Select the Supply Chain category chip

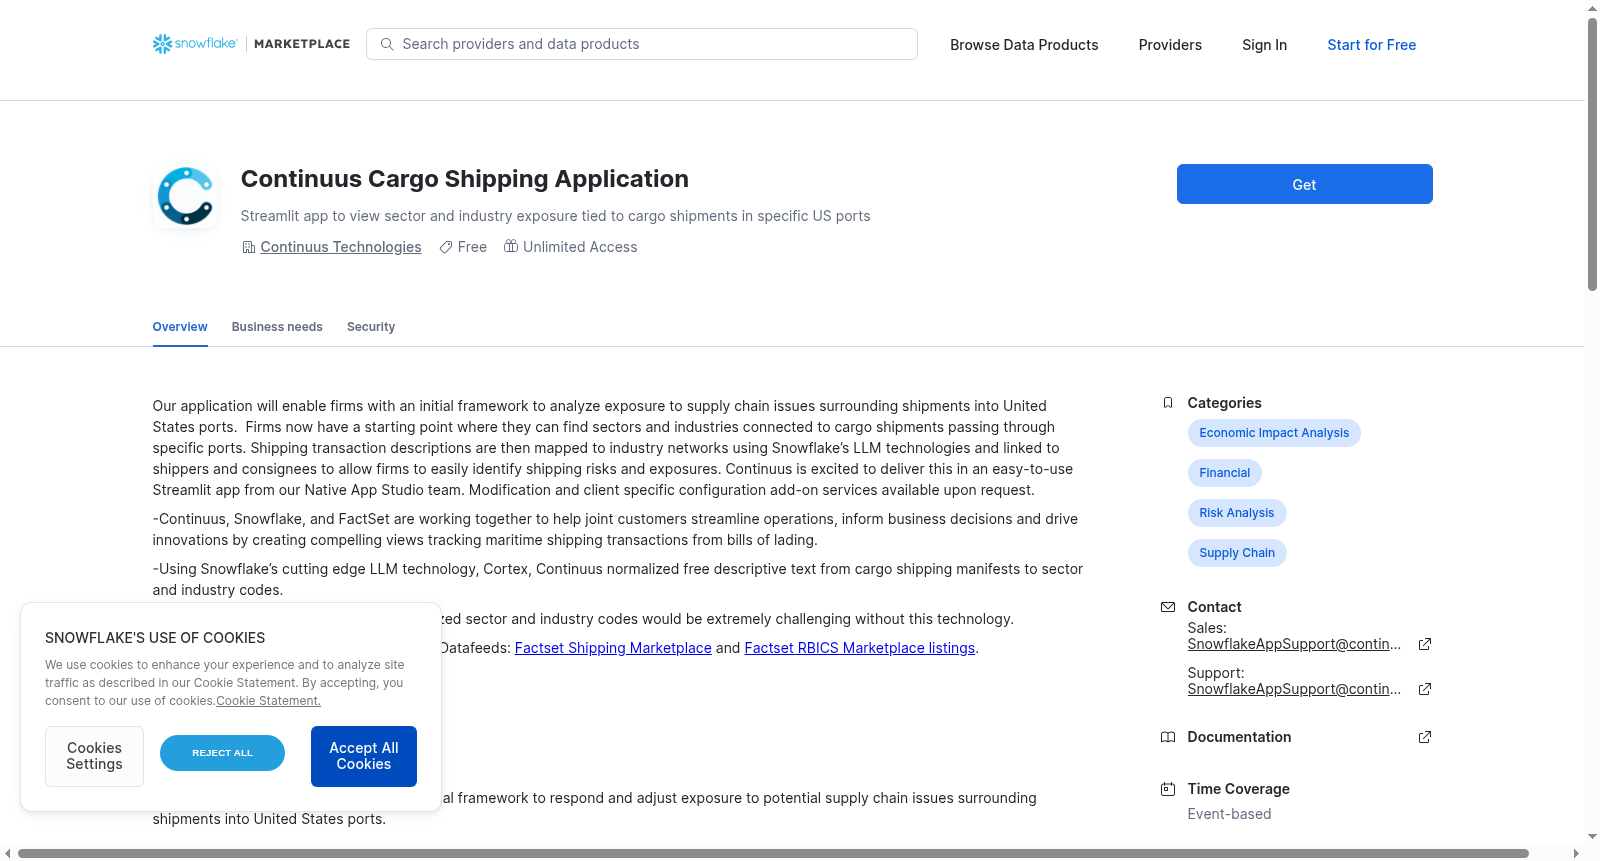tap(1237, 553)
